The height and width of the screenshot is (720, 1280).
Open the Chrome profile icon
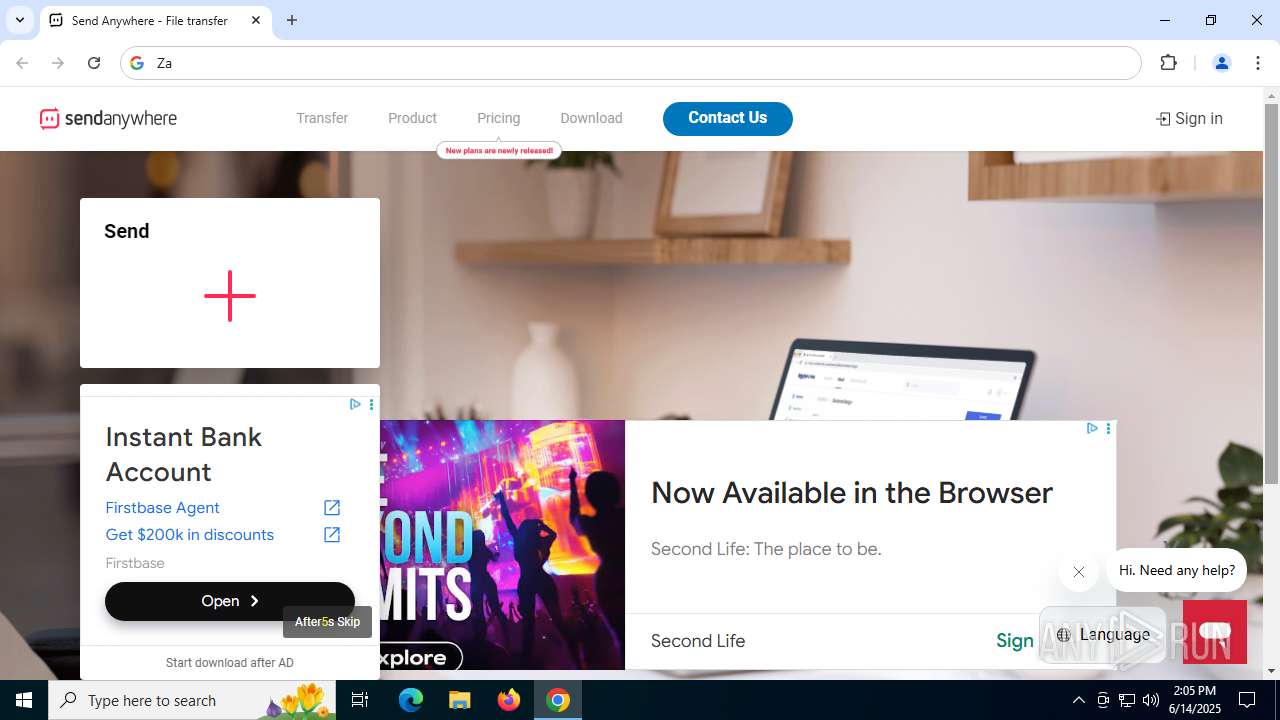point(1221,63)
